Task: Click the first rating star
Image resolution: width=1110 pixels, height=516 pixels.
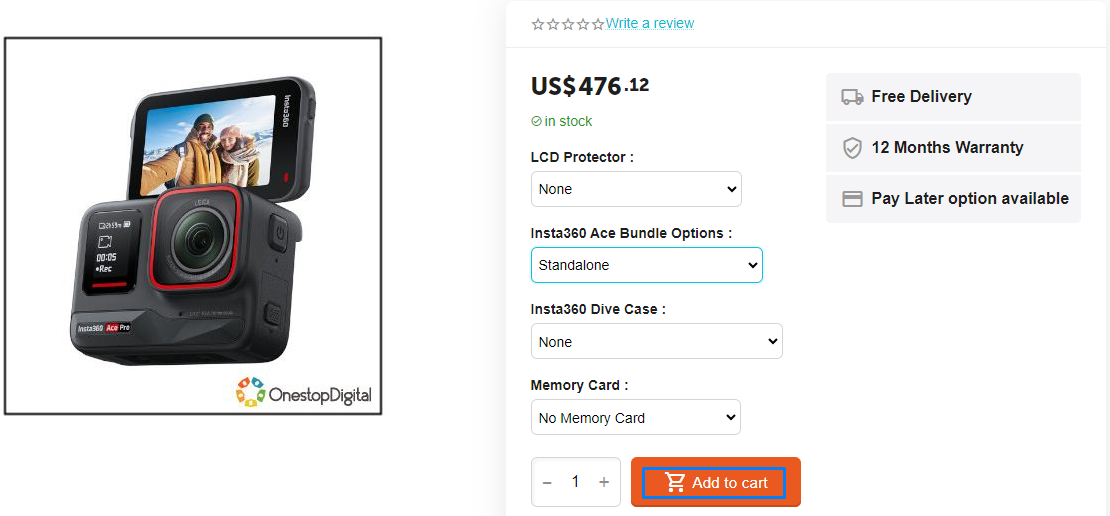Action: 538,24
